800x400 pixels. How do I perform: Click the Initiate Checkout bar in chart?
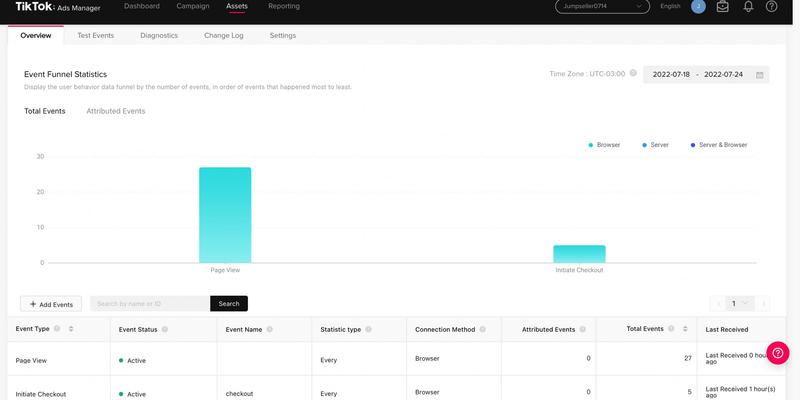(579, 254)
